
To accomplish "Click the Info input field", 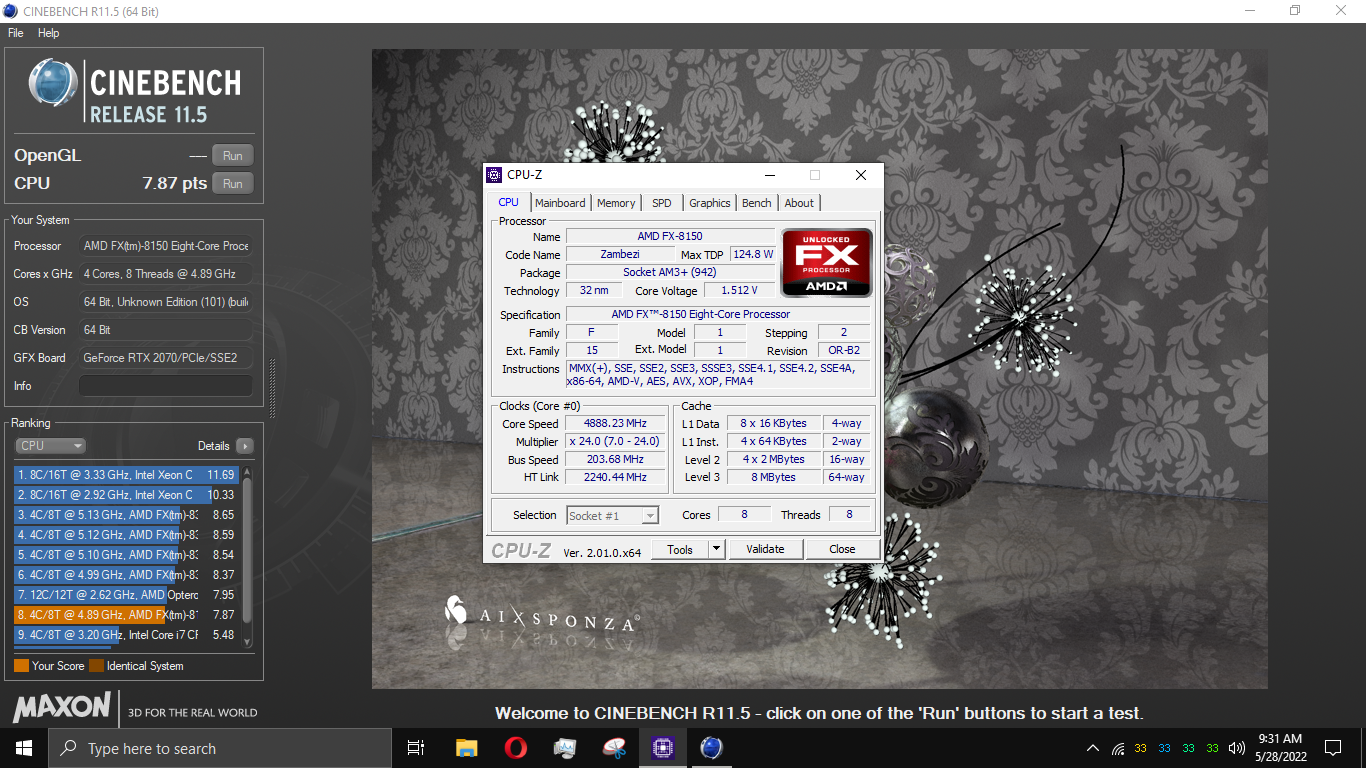I will coord(166,386).
